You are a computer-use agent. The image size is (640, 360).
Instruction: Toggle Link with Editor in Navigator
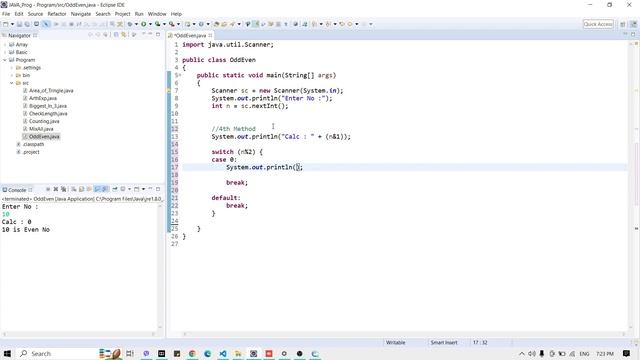click(124, 35)
